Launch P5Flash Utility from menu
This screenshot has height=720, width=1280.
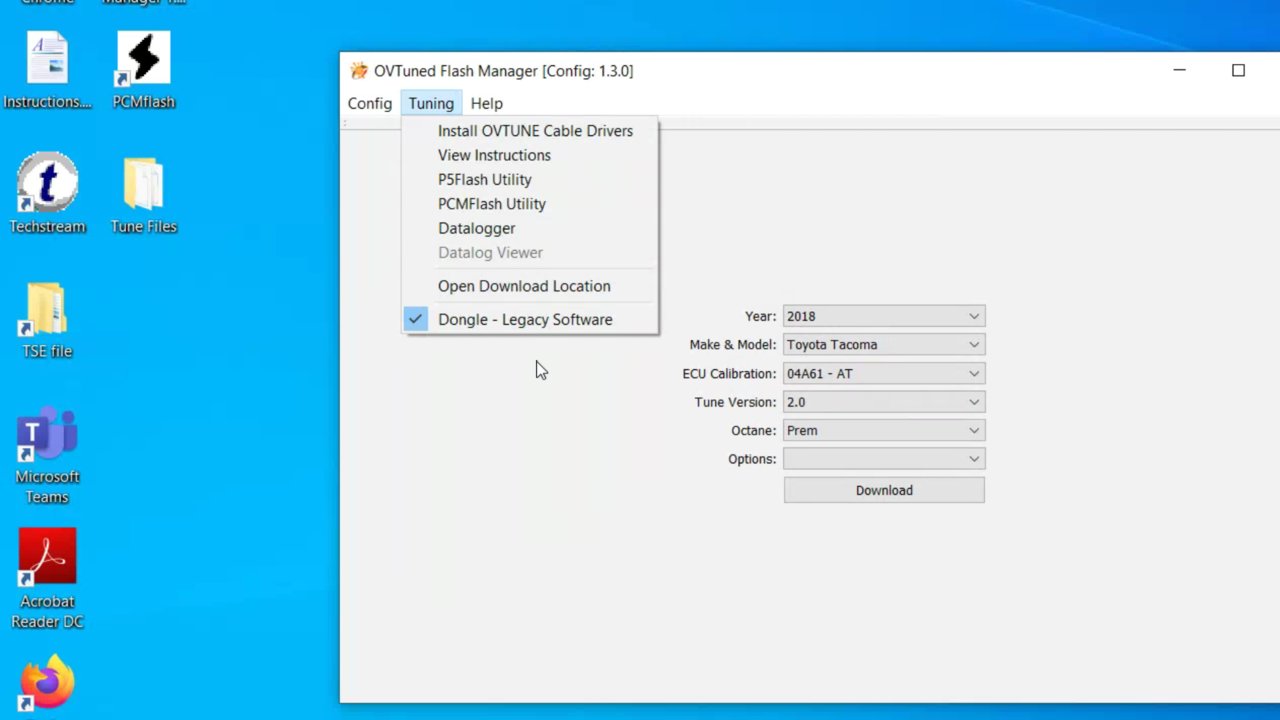[530, 179]
